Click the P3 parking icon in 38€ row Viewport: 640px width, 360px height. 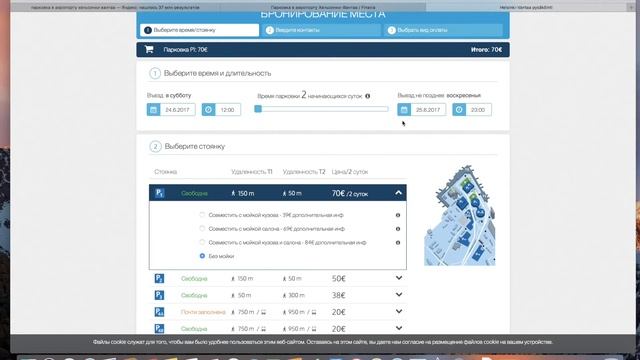click(x=159, y=295)
